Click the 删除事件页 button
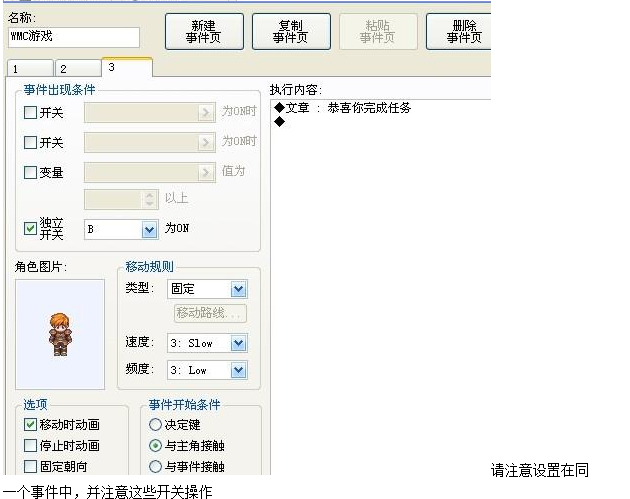This screenshot has height=499, width=630. pyautogui.click(x=459, y=31)
